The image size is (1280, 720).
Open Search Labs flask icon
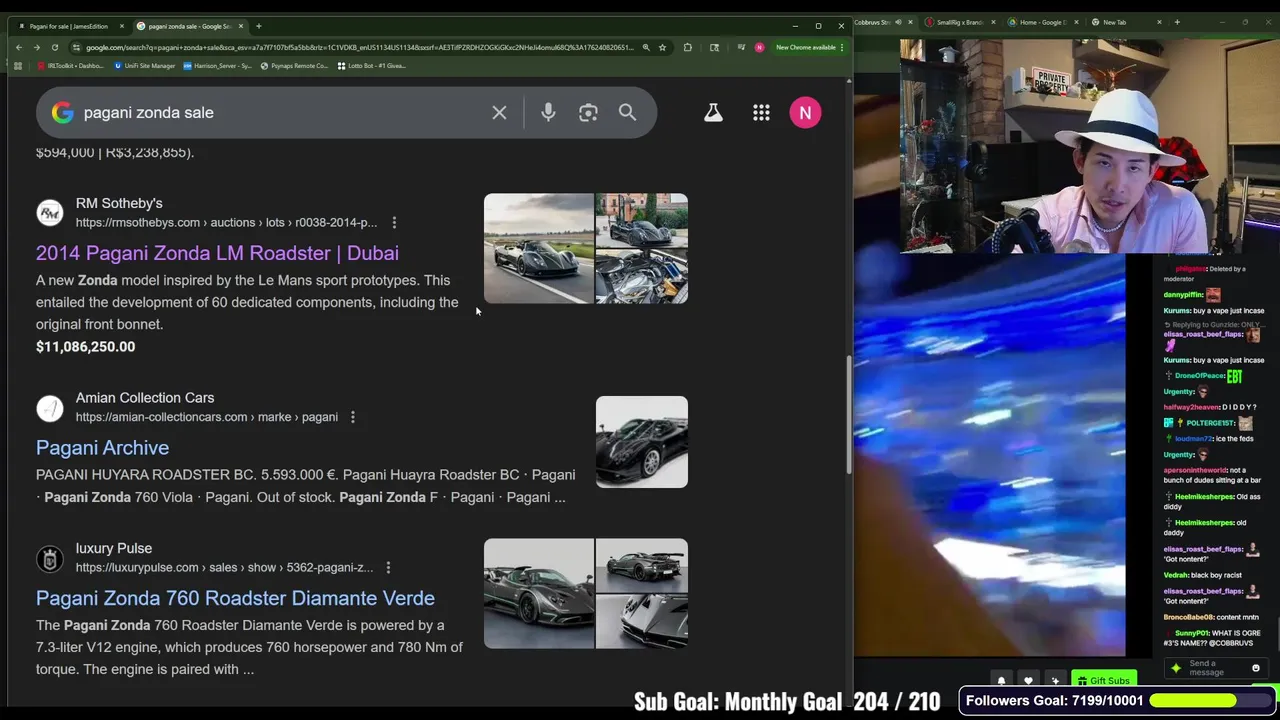pyautogui.click(x=713, y=113)
